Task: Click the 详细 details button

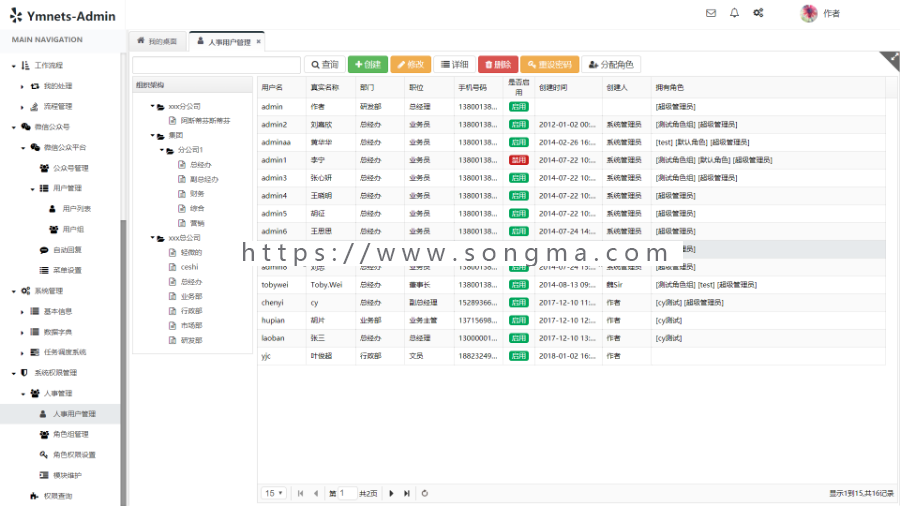Action: 455,65
